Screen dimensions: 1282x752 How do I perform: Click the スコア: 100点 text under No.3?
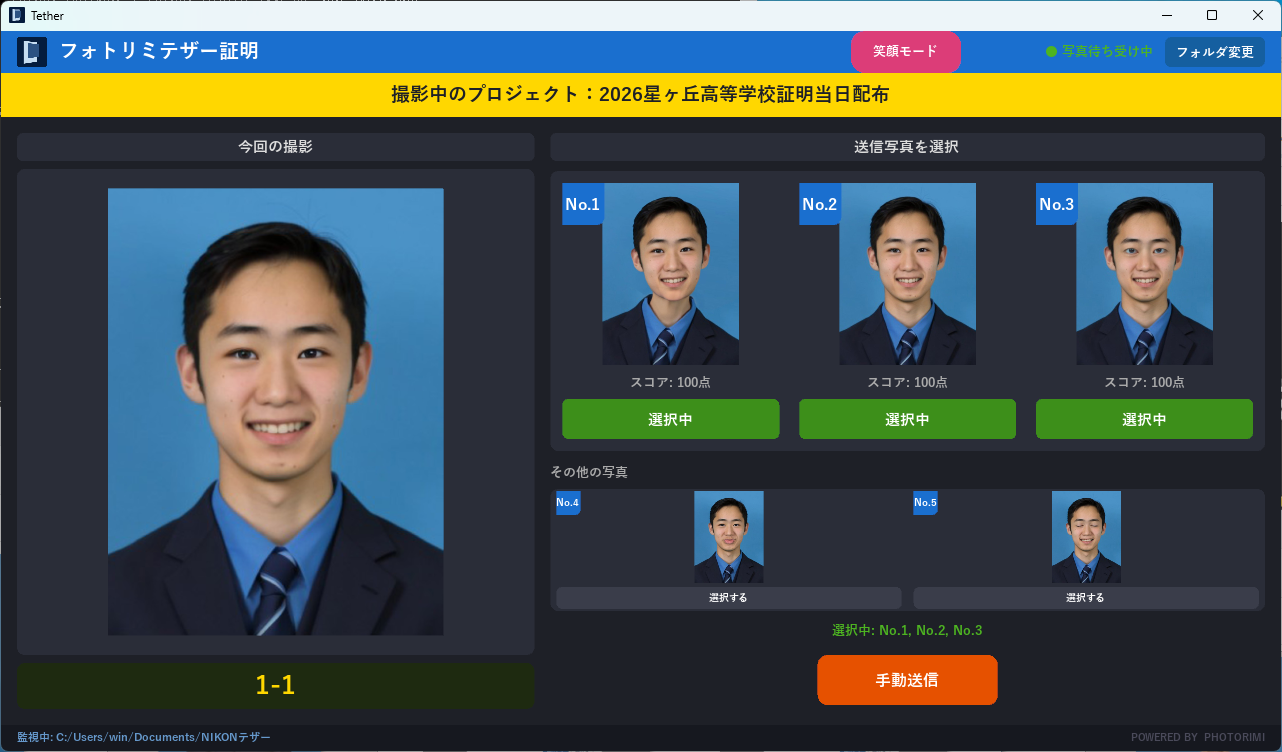click(1144, 382)
